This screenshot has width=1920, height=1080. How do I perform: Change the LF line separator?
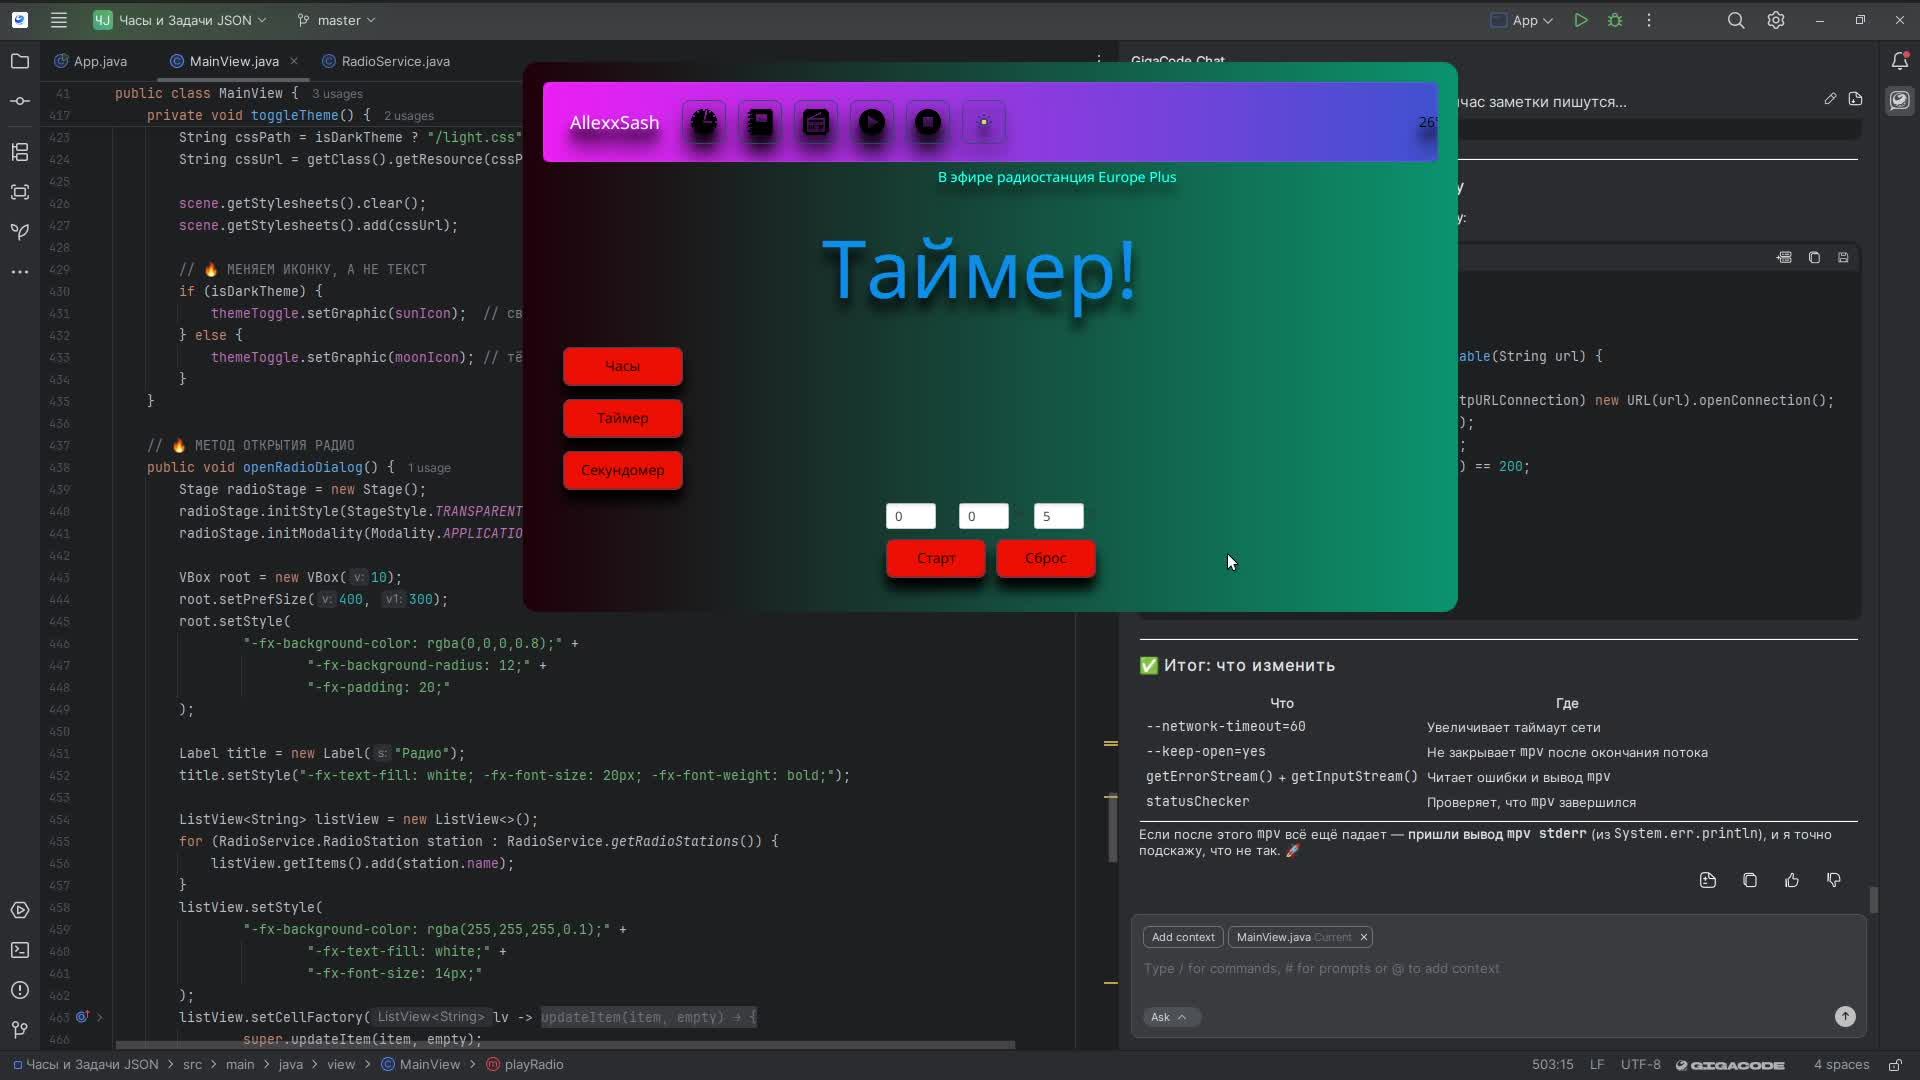click(x=1597, y=1065)
